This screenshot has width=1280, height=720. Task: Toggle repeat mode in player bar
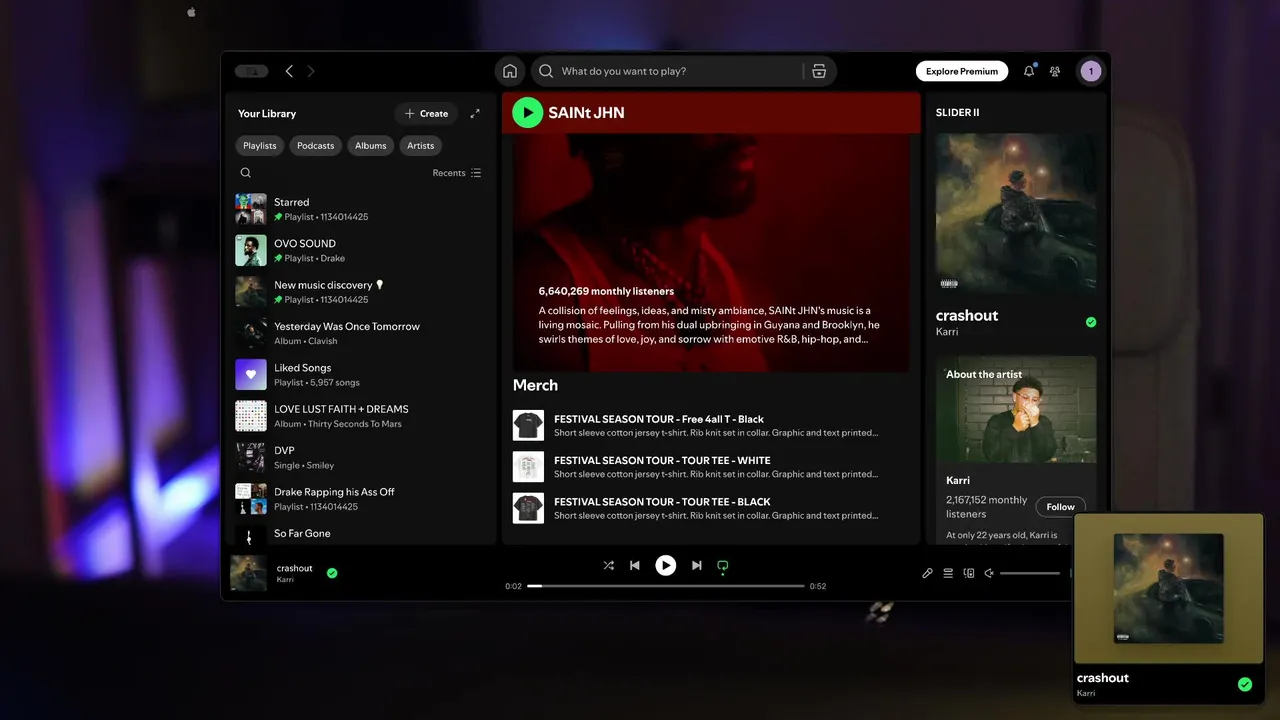click(723, 566)
